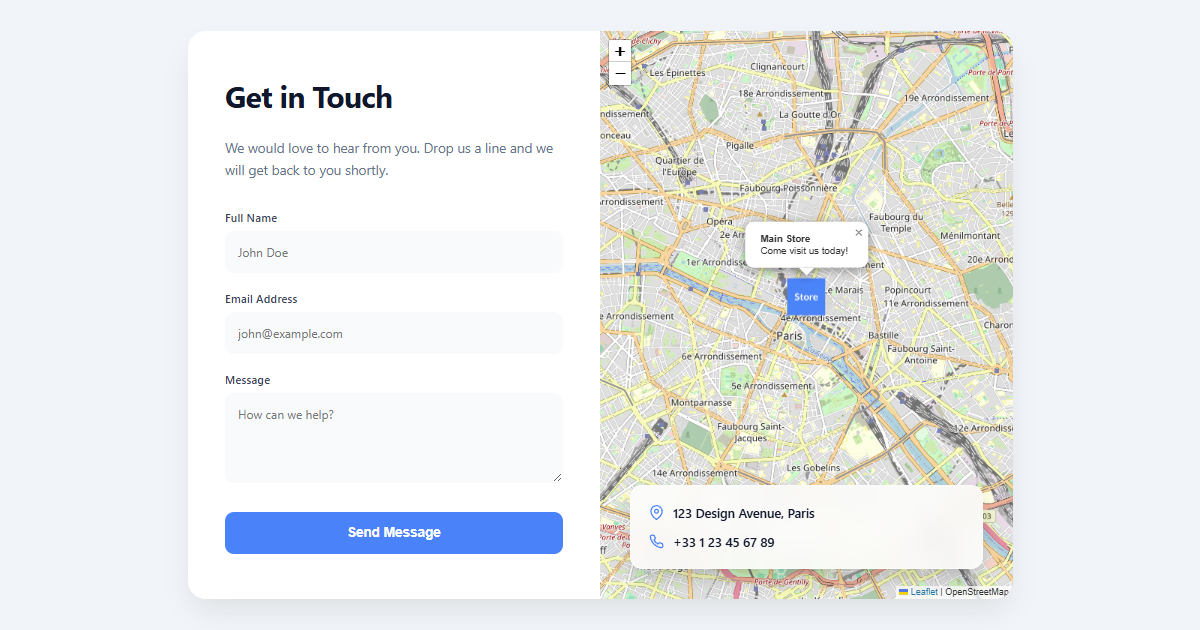Click the 'Clignancourt' map label
This screenshot has height=630, width=1200.
[x=777, y=67]
